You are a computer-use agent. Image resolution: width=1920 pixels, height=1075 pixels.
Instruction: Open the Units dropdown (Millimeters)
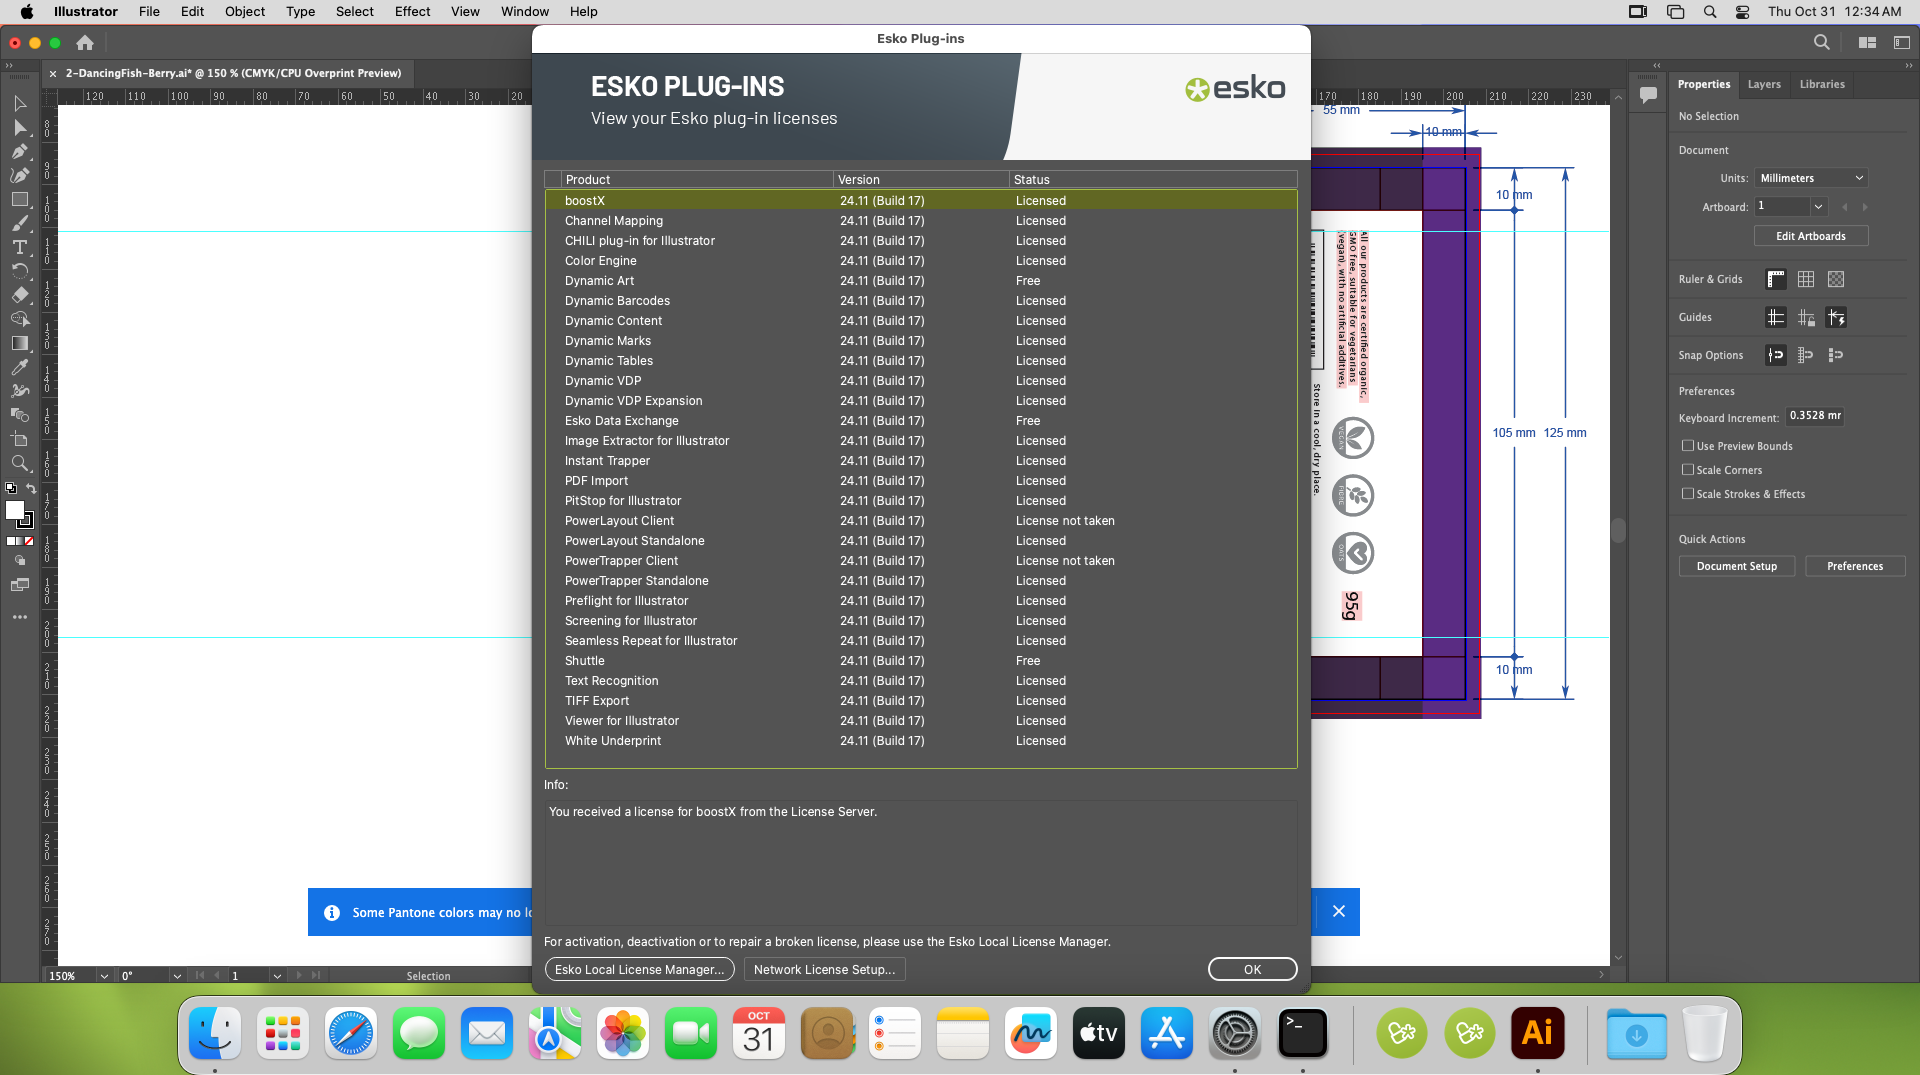[x=1812, y=178]
